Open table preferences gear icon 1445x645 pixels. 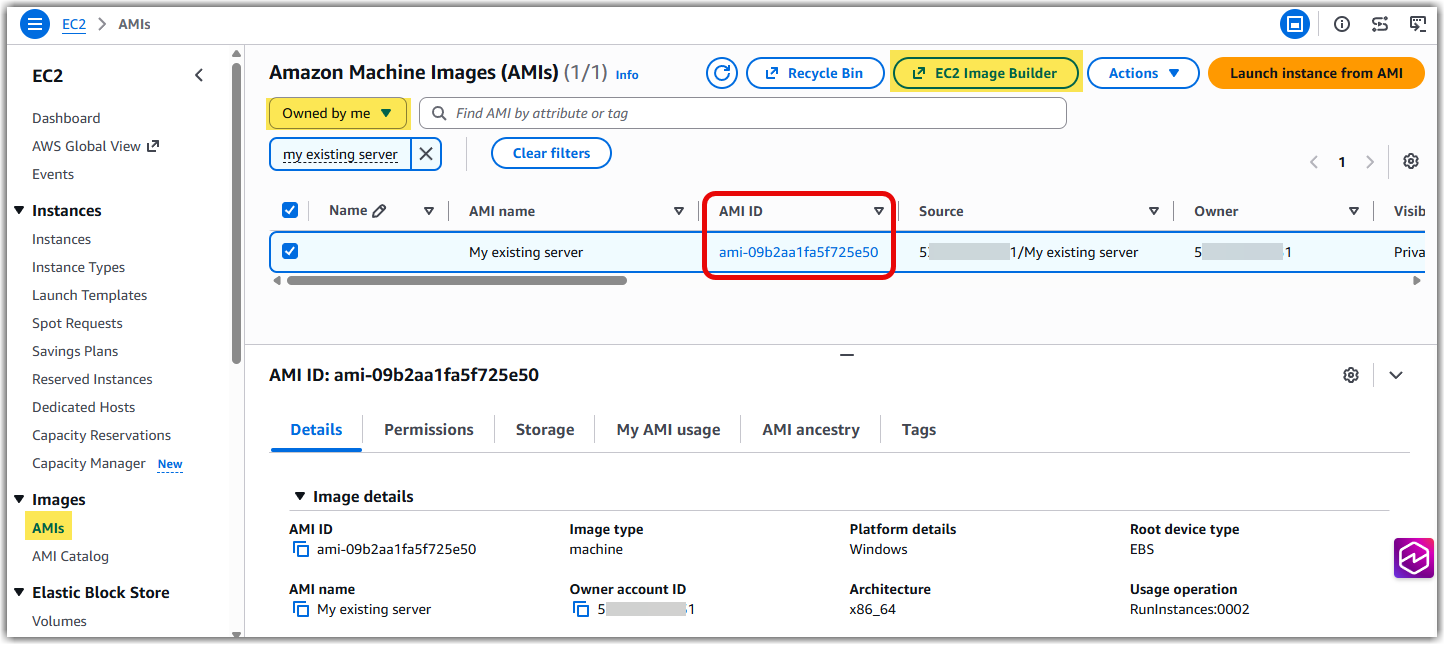(1411, 162)
